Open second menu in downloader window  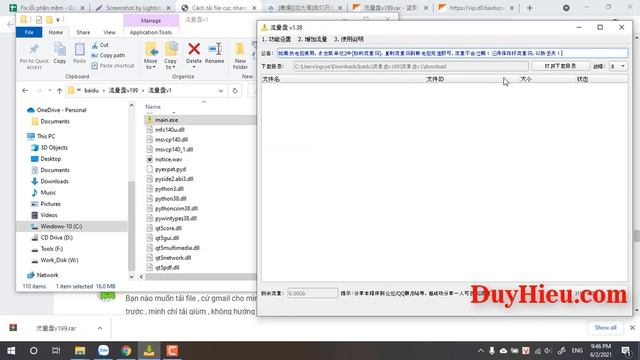click(x=313, y=39)
